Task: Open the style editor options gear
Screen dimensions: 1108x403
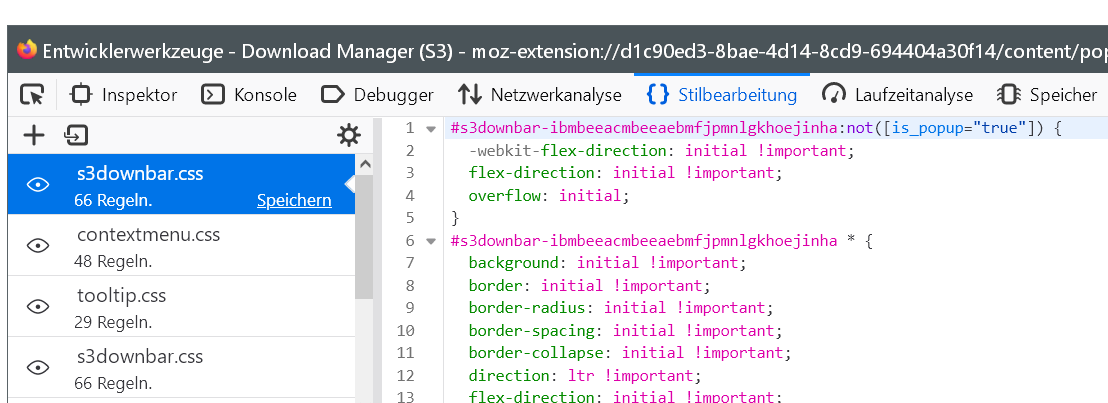Action: (x=348, y=135)
